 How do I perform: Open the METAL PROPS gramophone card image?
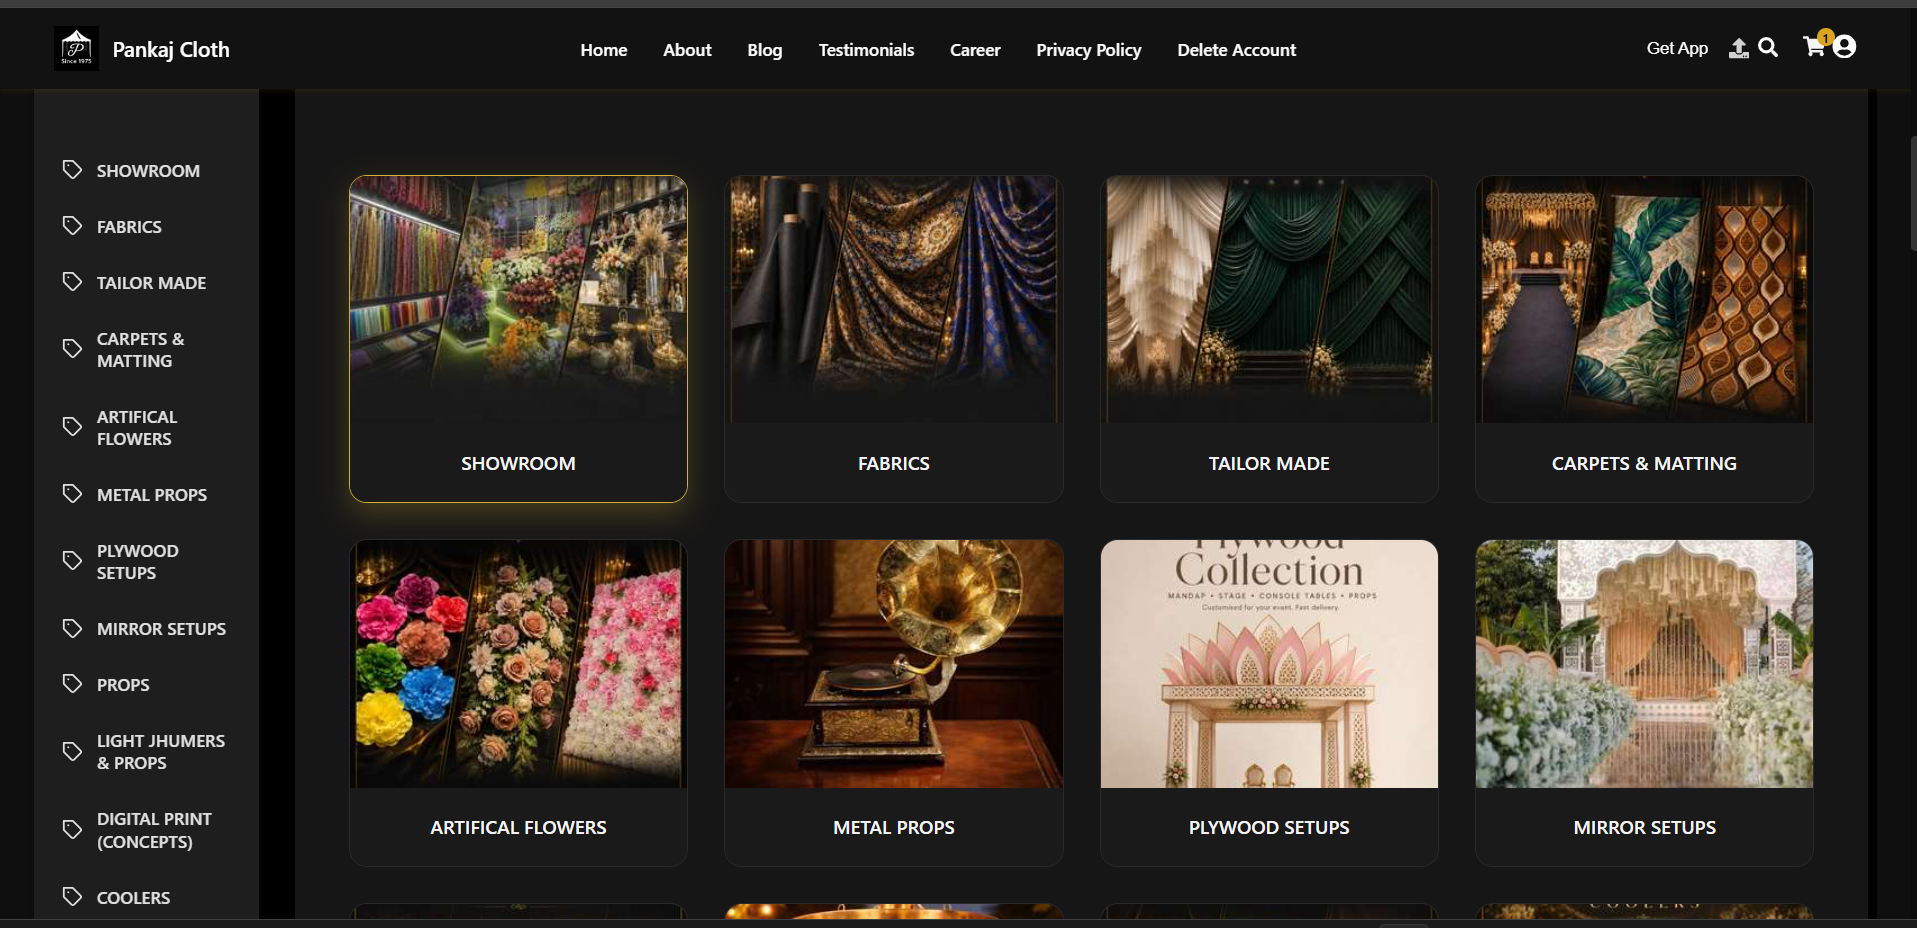click(894, 664)
